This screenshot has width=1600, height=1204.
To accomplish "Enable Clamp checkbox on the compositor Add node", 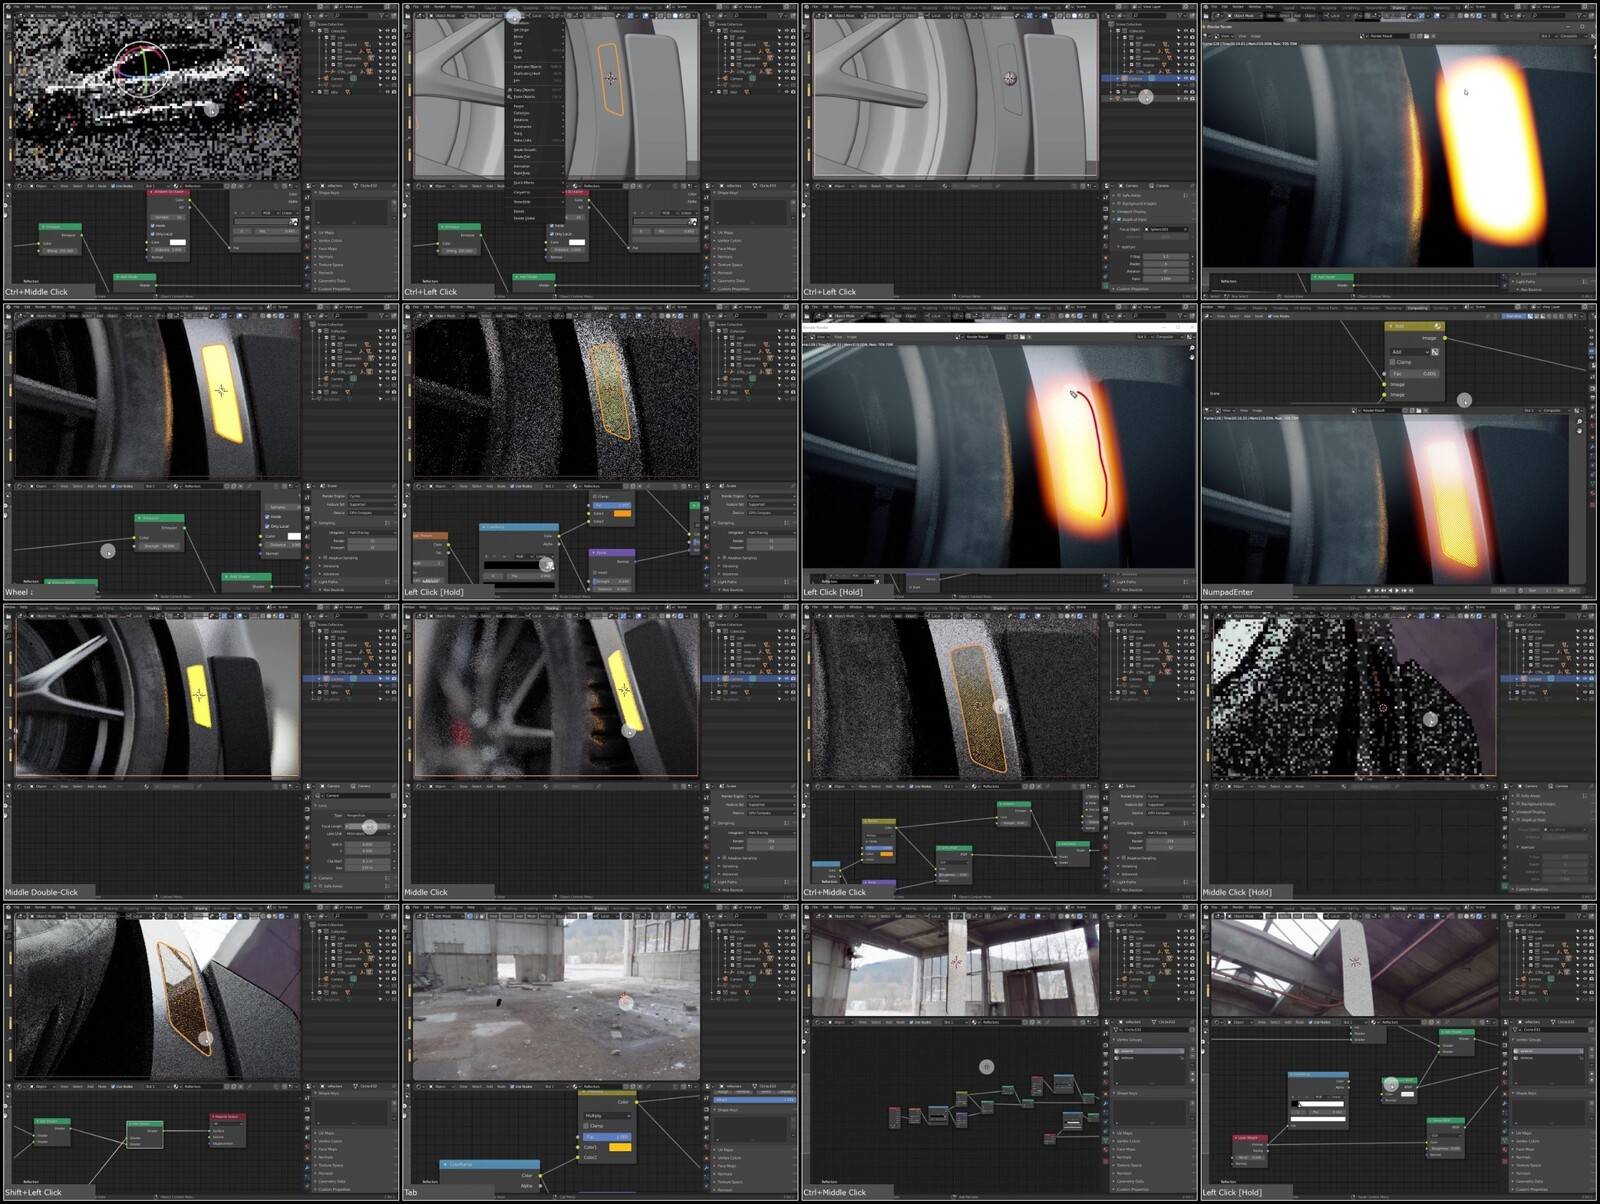I will 1393,362.
